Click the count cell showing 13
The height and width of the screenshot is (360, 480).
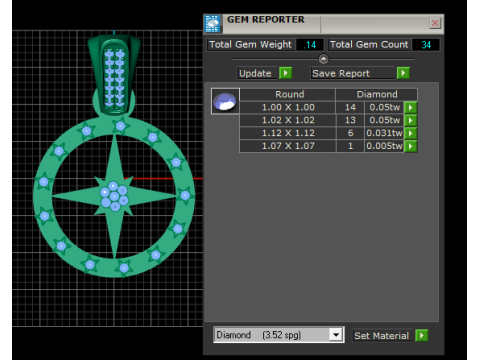pyautogui.click(x=350, y=120)
